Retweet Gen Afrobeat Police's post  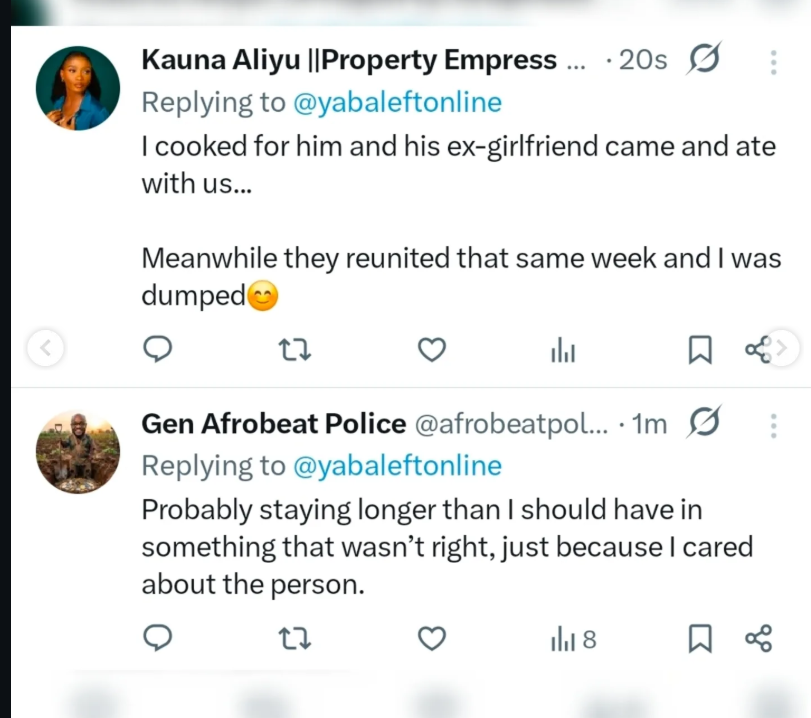click(294, 638)
